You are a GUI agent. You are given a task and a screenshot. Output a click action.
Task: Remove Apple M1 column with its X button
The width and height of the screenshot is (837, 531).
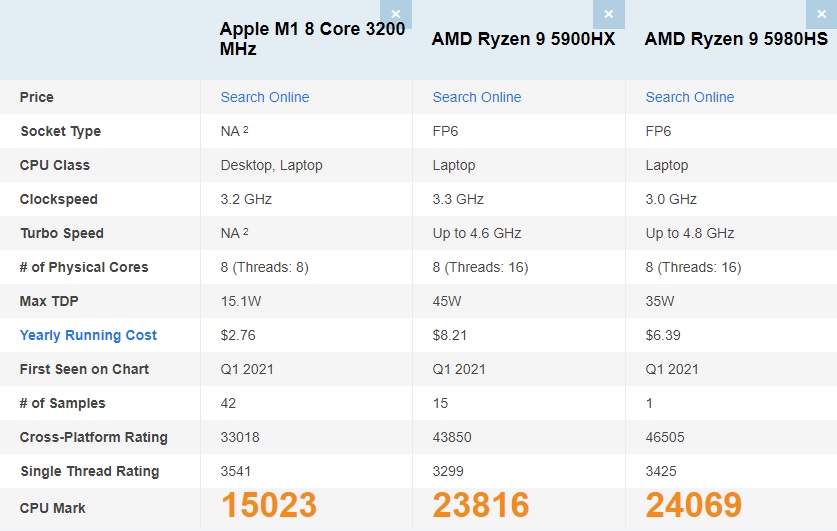pyautogui.click(x=396, y=14)
